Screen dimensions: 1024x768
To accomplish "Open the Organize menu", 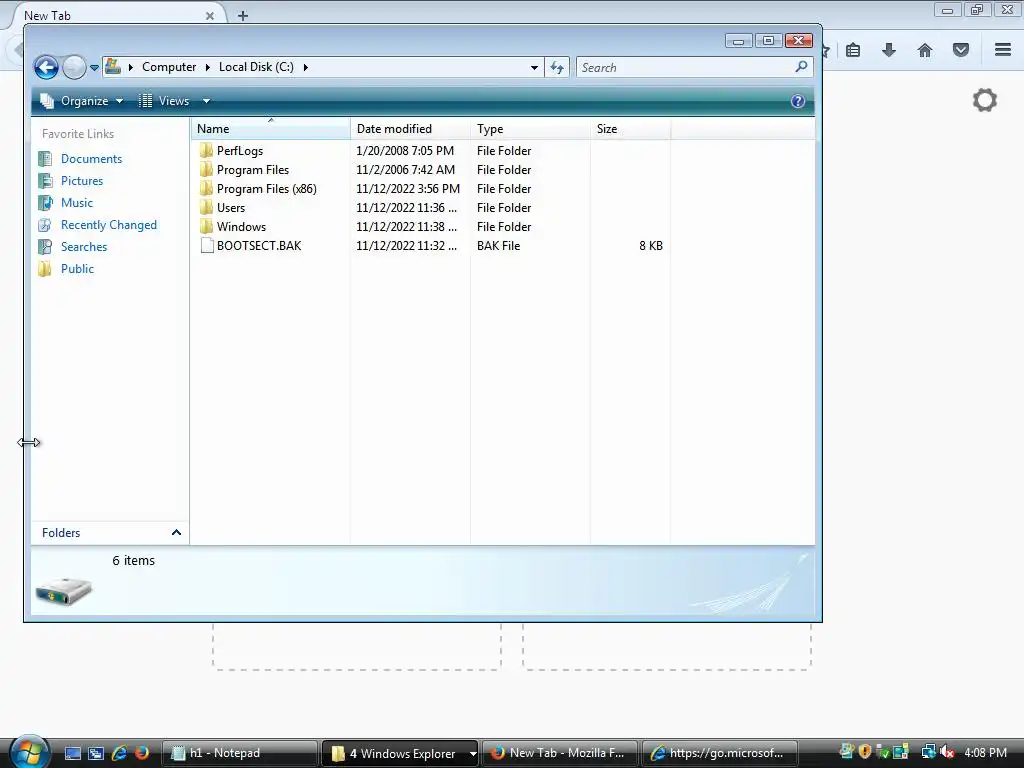I will [x=82, y=101].
